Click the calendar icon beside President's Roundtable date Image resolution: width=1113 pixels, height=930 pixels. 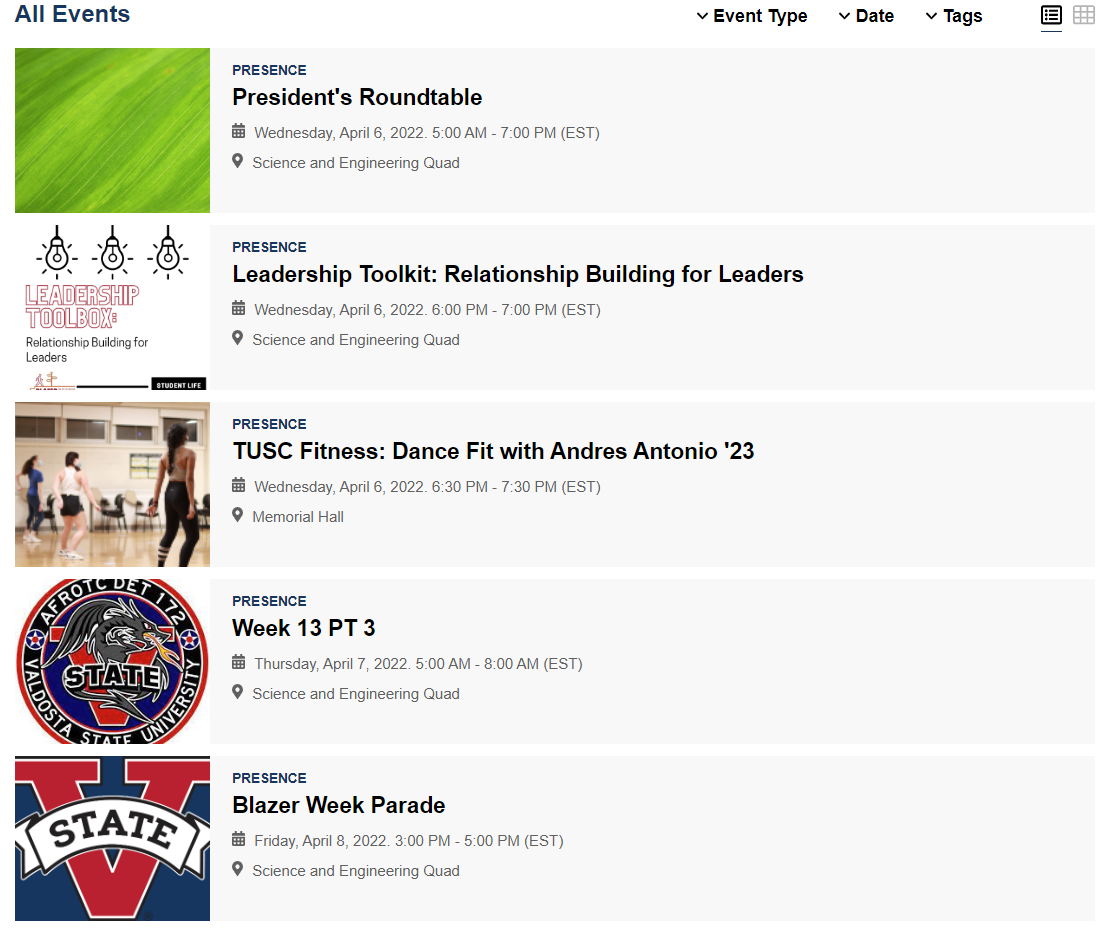(x=238, y=132)
